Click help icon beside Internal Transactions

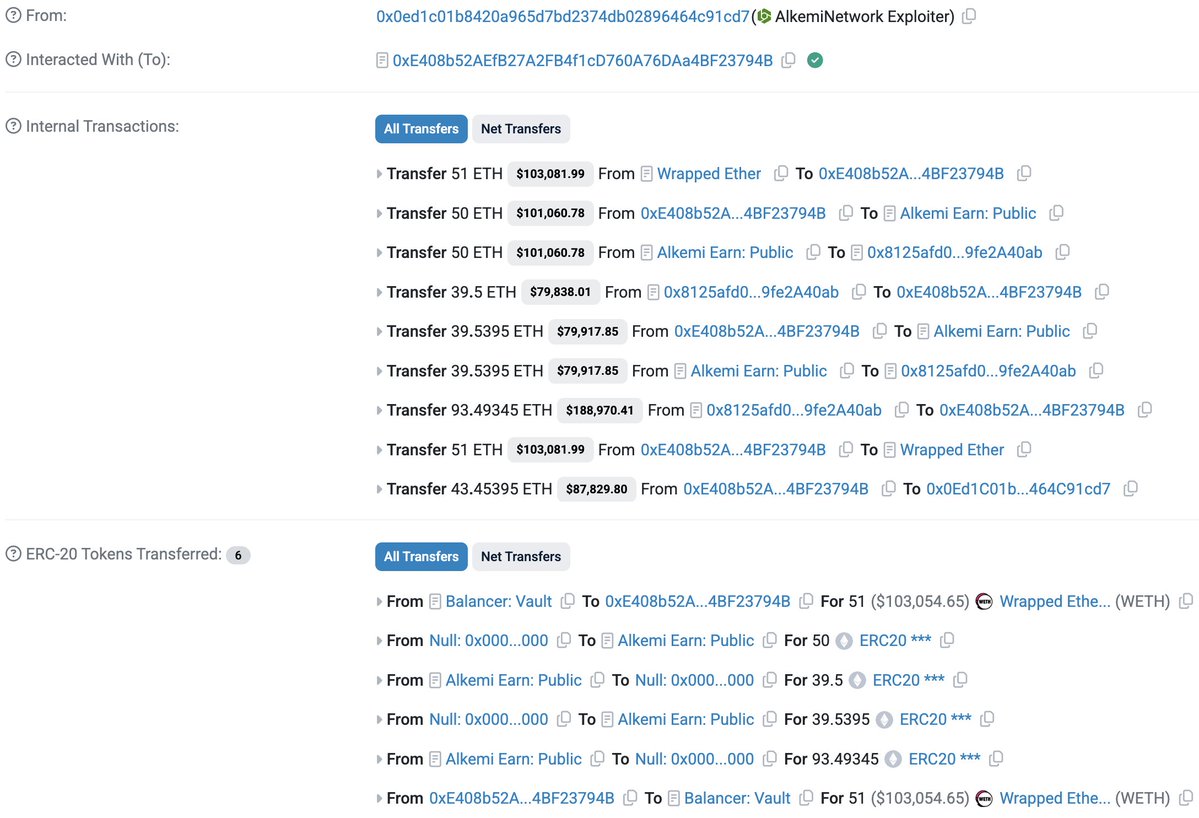coord(13,126)
